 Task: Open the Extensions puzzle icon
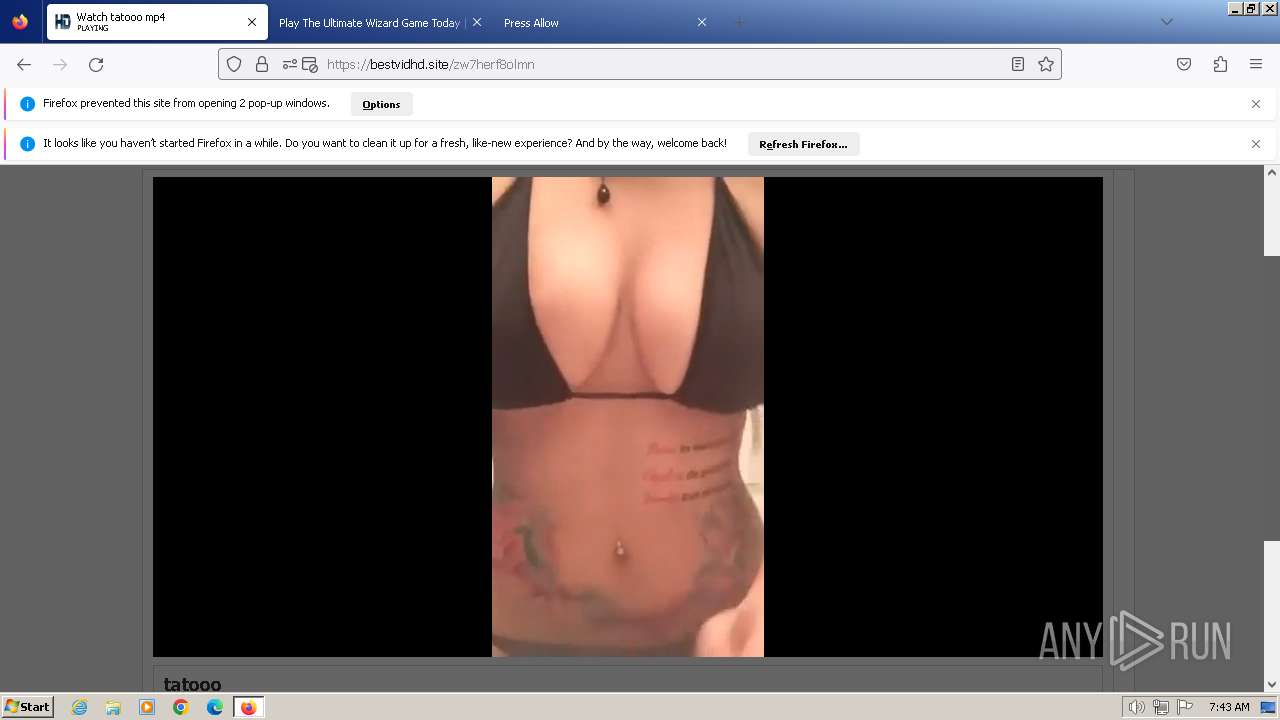tap(1220, 64)
